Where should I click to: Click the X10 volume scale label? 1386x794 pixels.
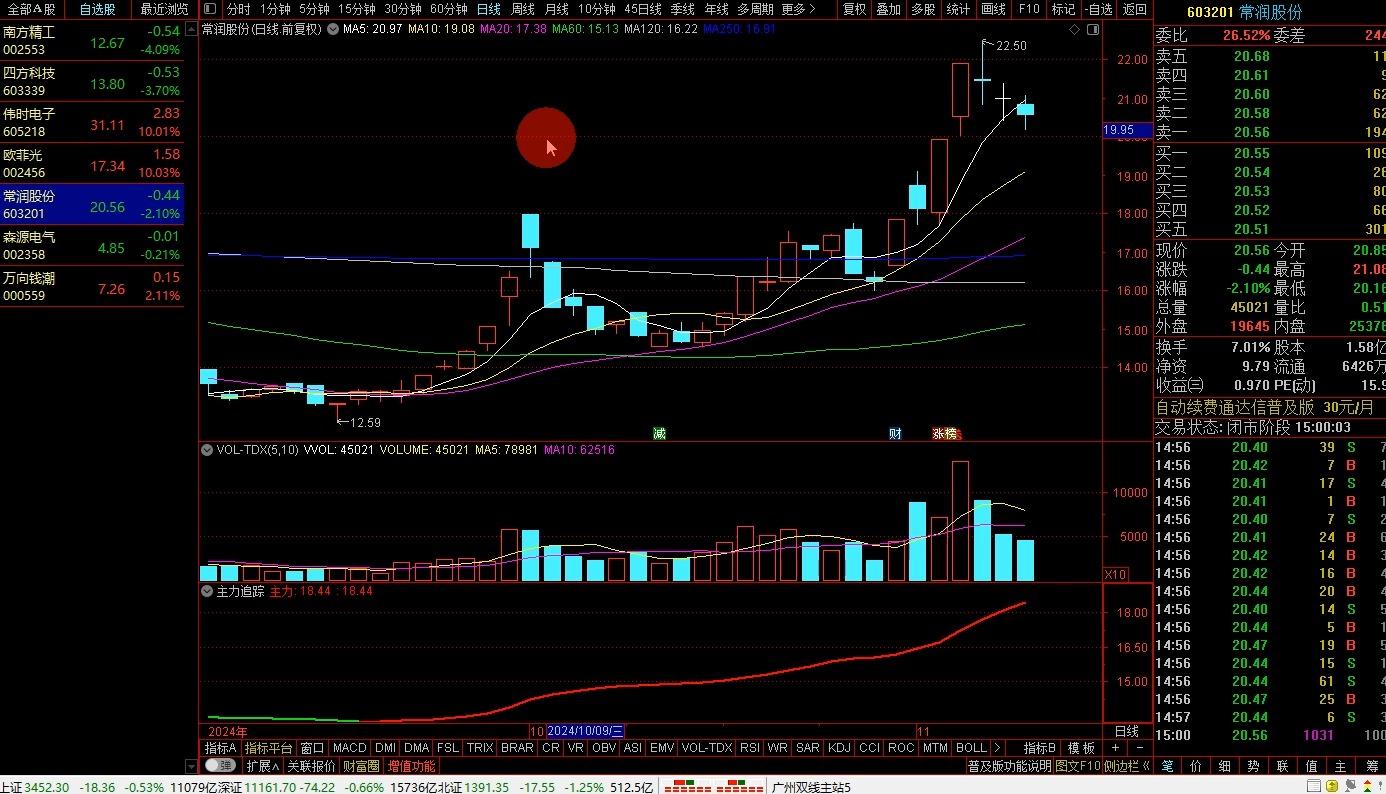(x=1115, y=575)
